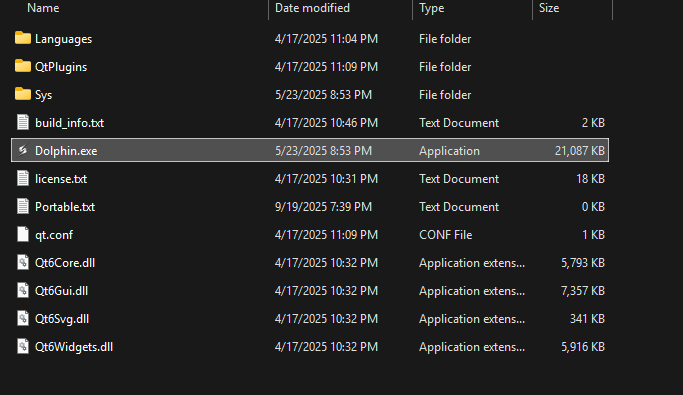Sort by the Date modified column header
The width and height of the screenshot is (683, 395).
pyautogui.click(x=312, y=8)
